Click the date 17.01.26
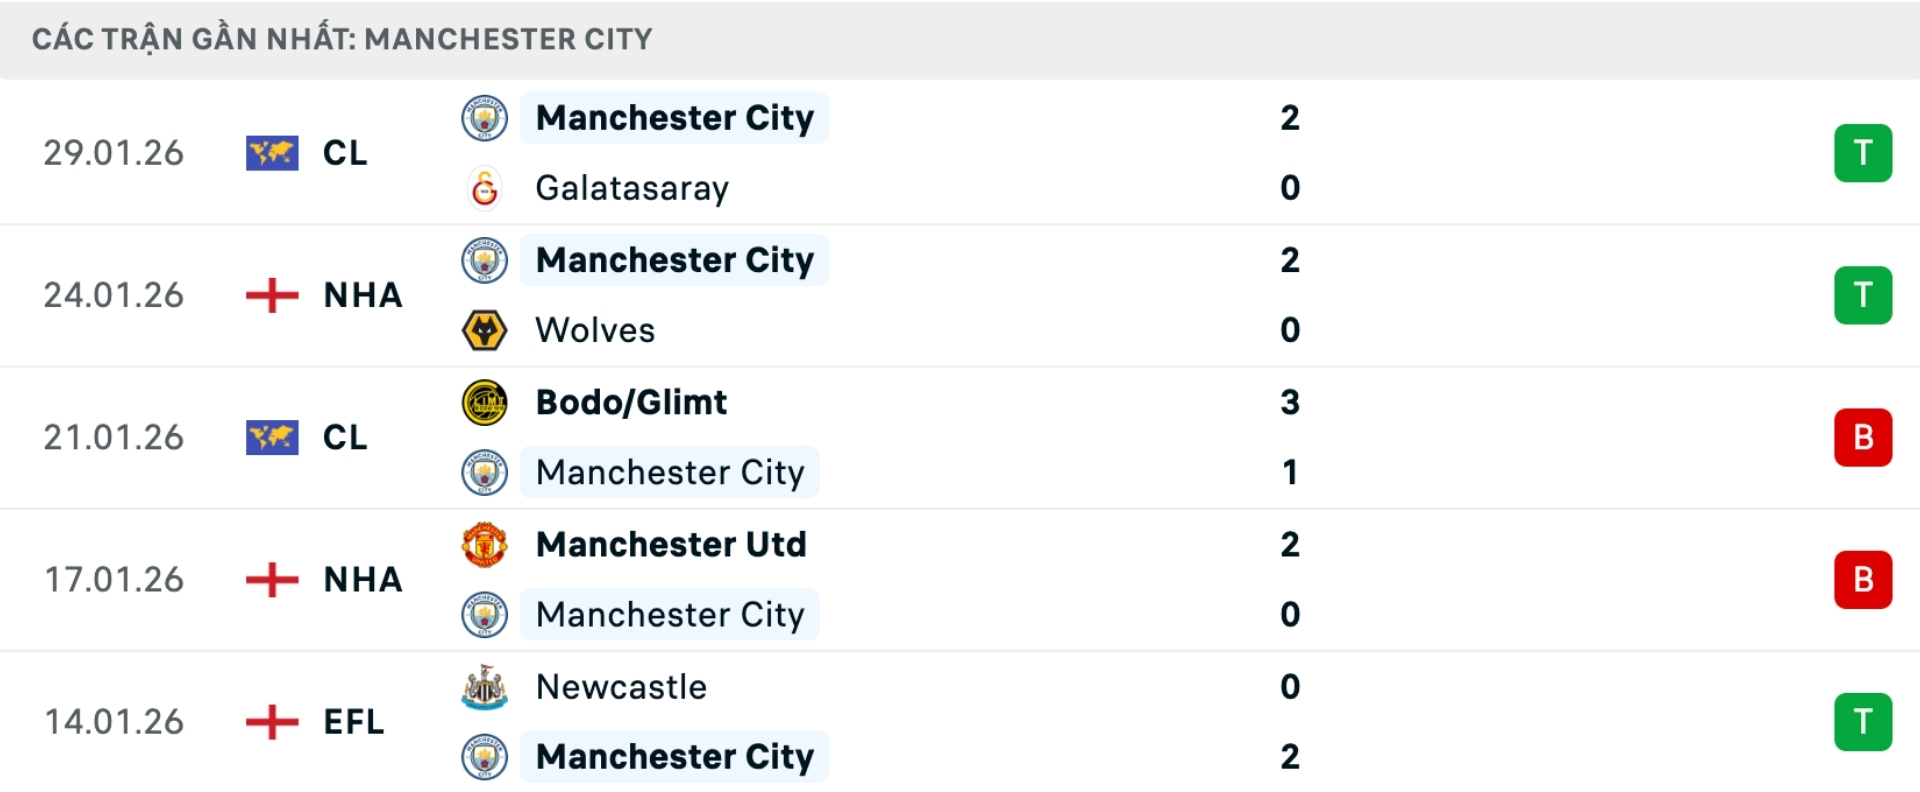The width and height of the screenshot is (1920, 792). (114, 580)
